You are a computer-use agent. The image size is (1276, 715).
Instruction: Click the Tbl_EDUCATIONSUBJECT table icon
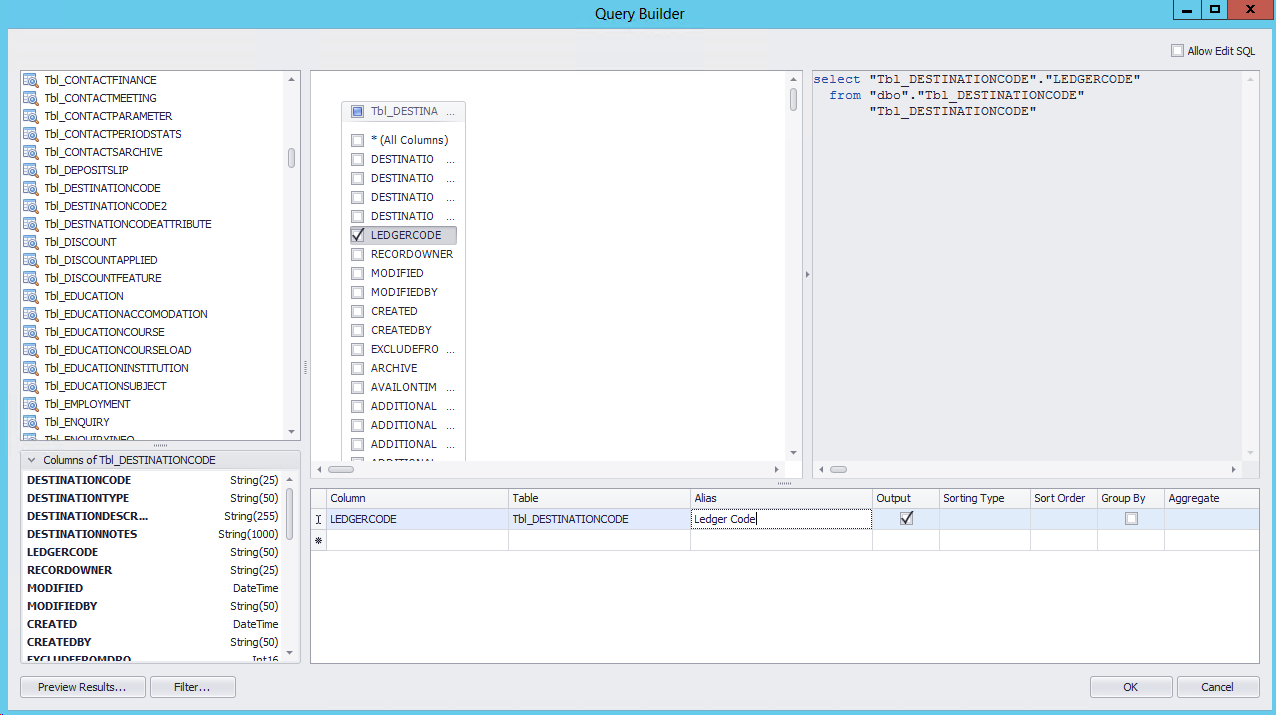(30, 386)
